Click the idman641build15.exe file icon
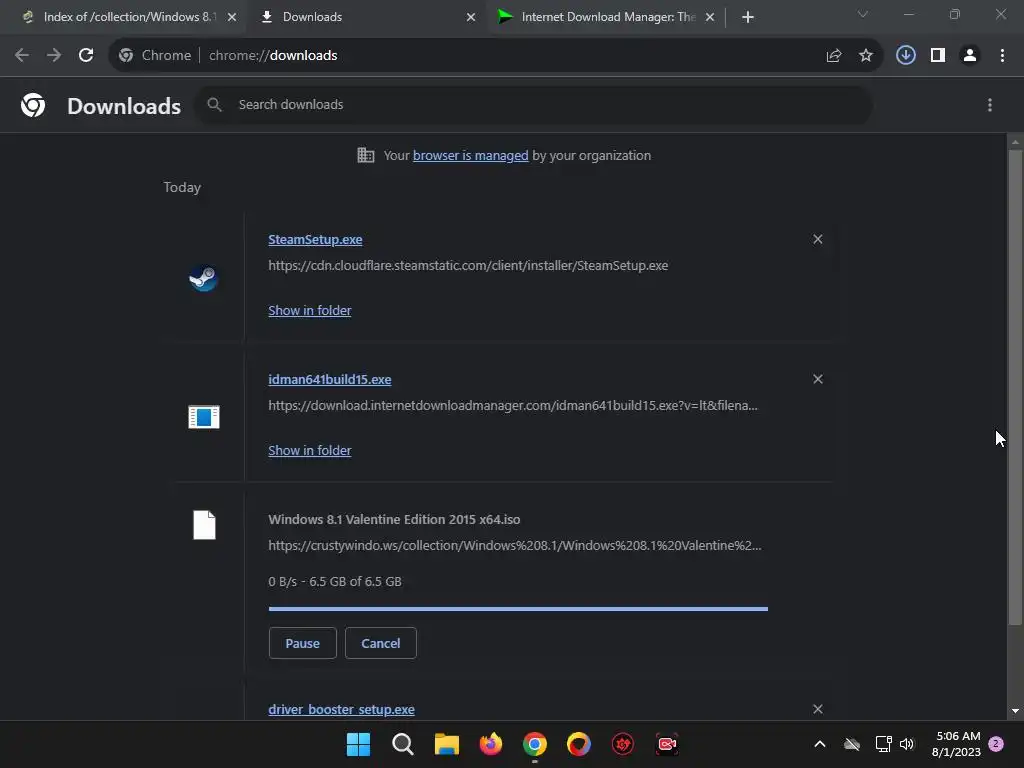The width and height of the screenshot is (1024, 768). (x=204, y=417)
